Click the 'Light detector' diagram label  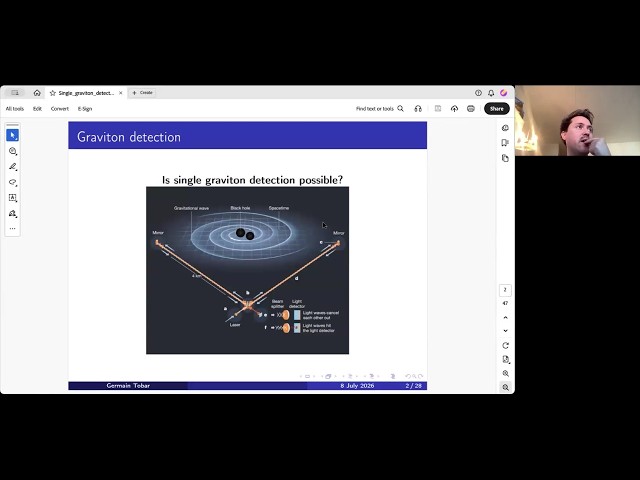(297, 304)
